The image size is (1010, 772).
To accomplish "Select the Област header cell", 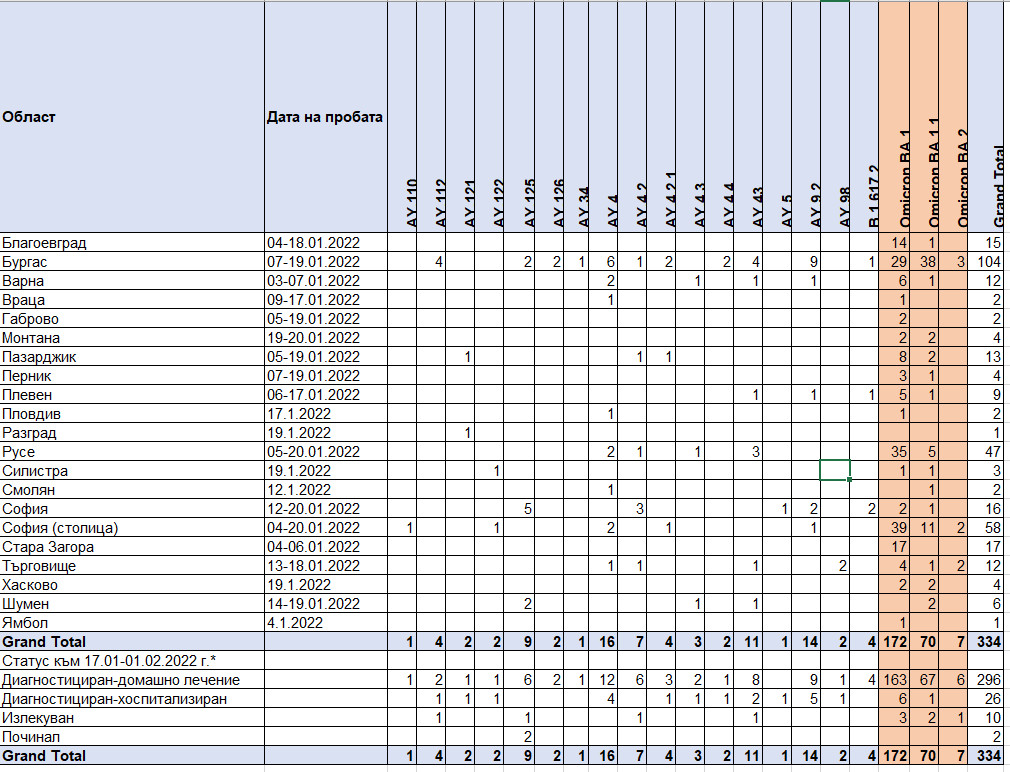I will (132, 117).
